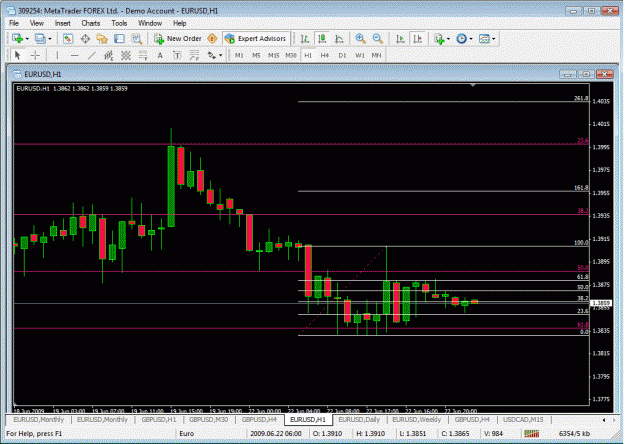Click the Arrows objects icon
625x444 pixels.
coord(211,55)
